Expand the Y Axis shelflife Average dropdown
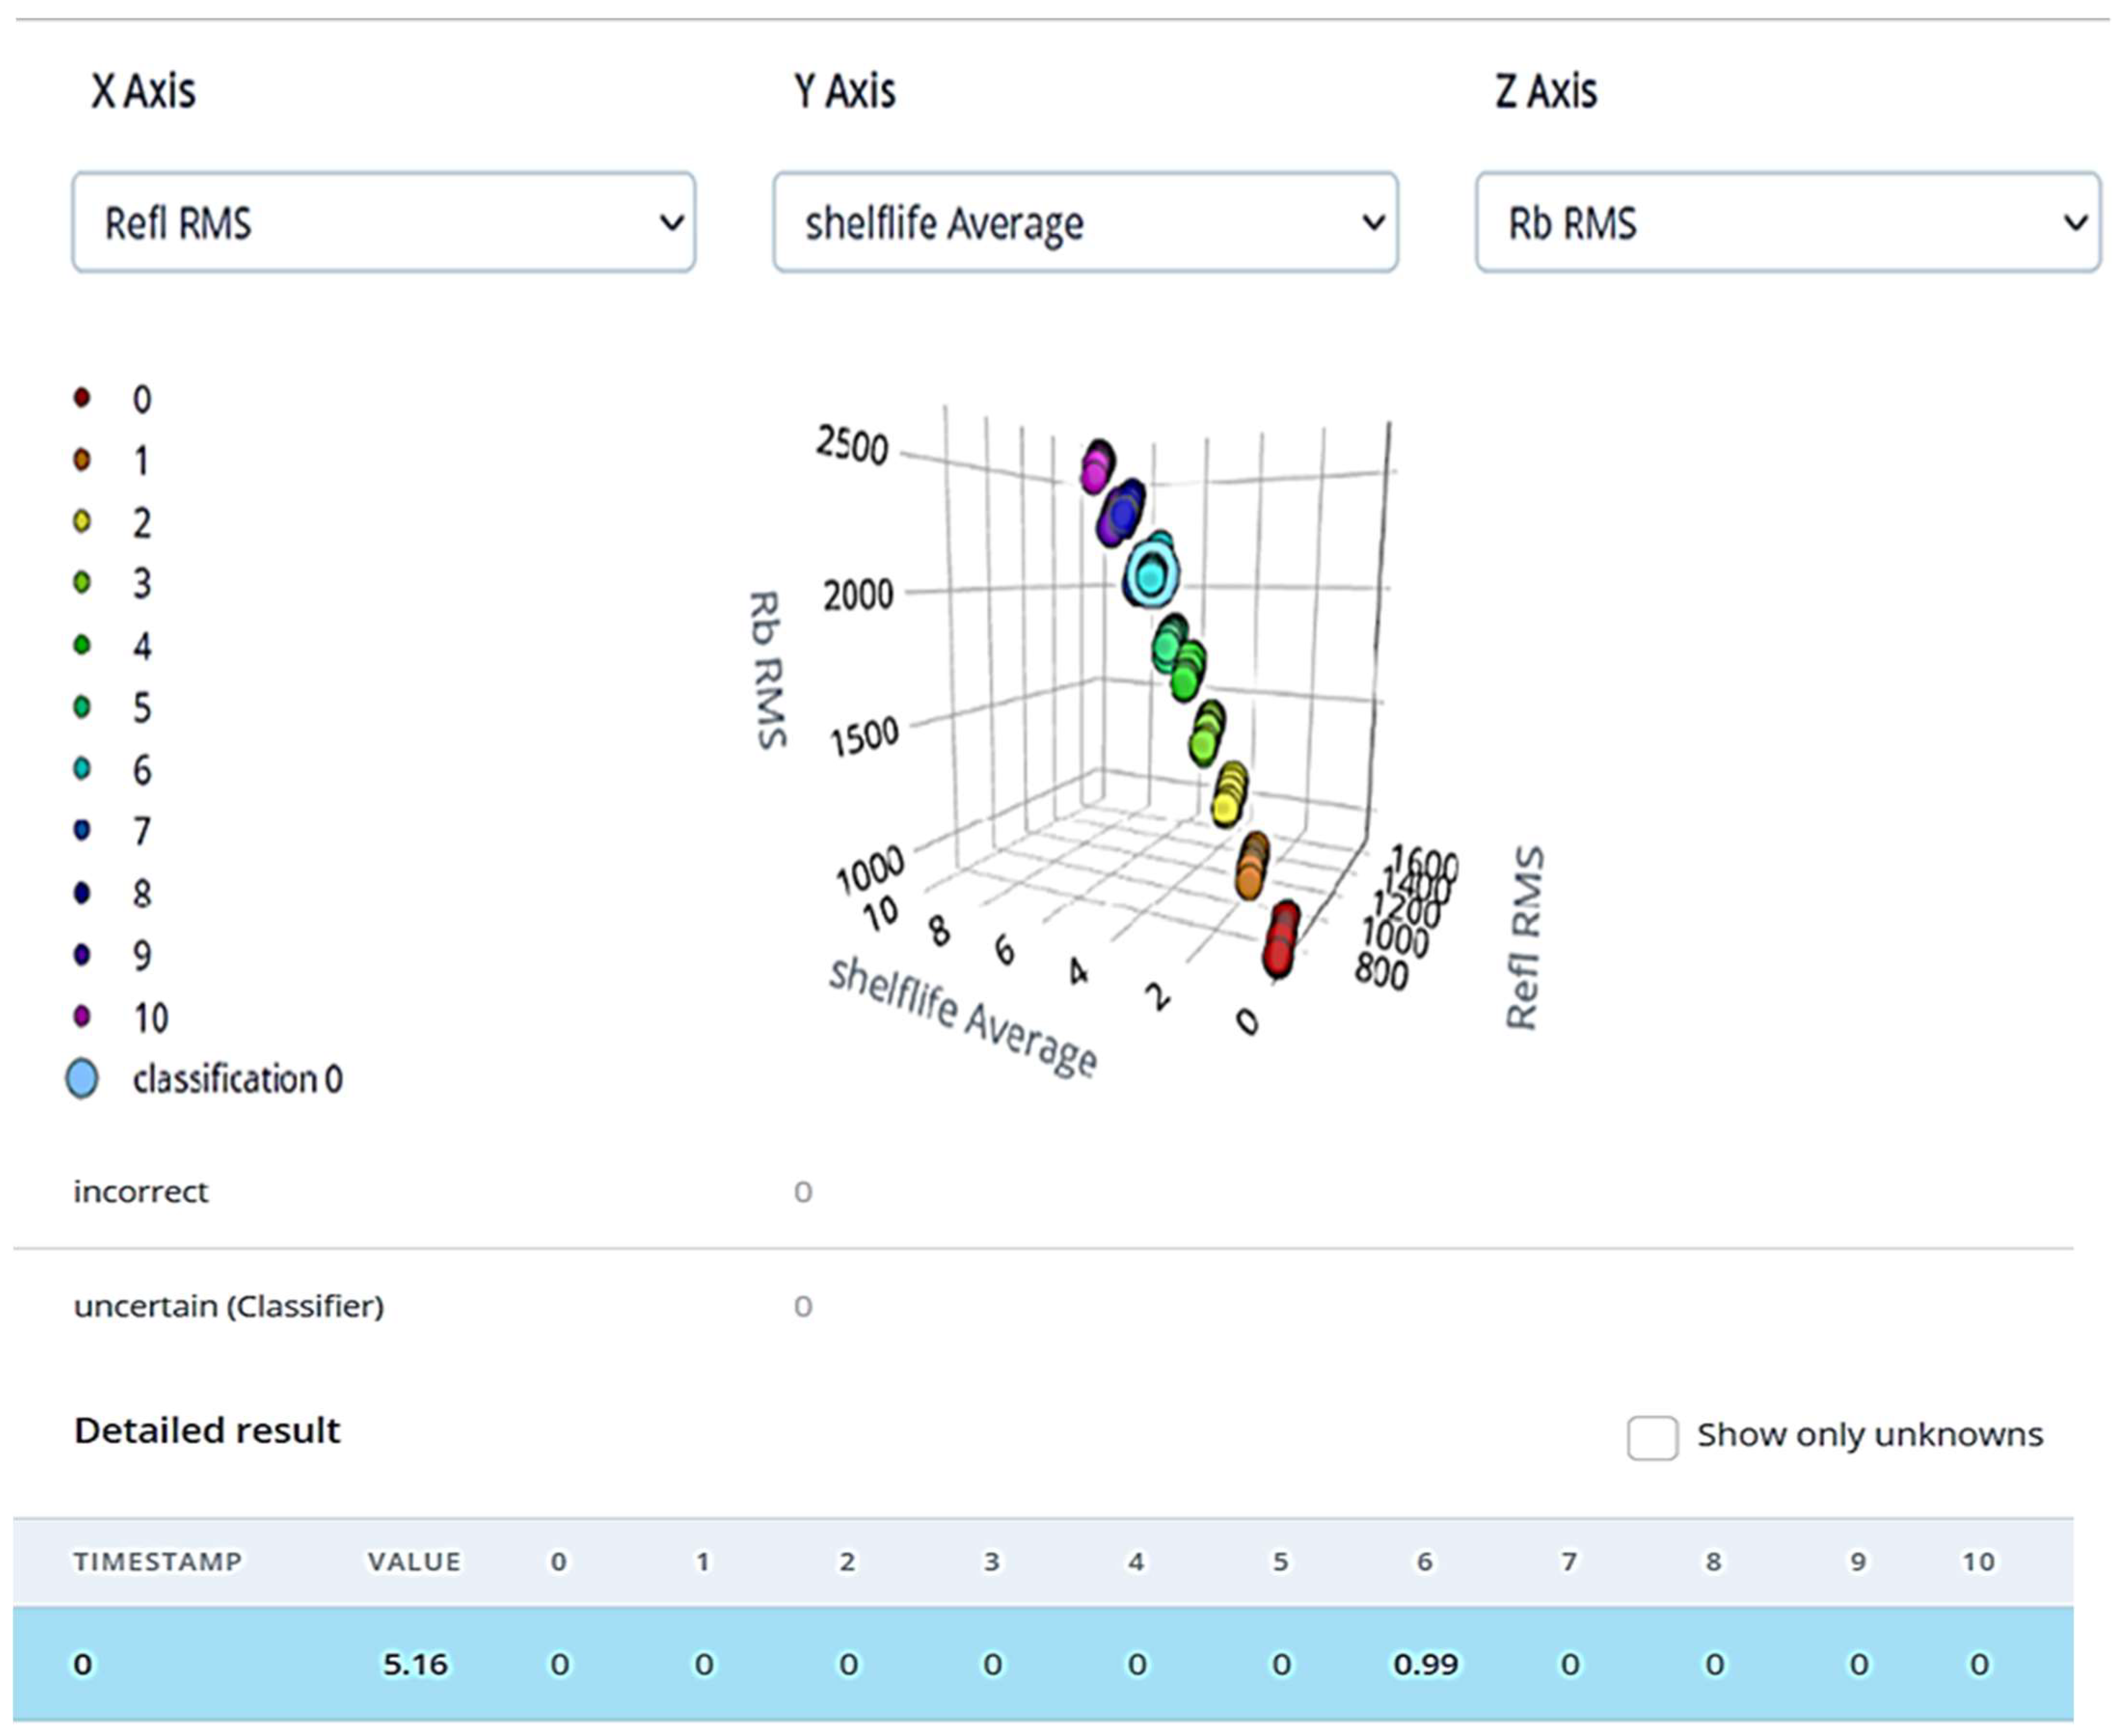 point(1085,222)
